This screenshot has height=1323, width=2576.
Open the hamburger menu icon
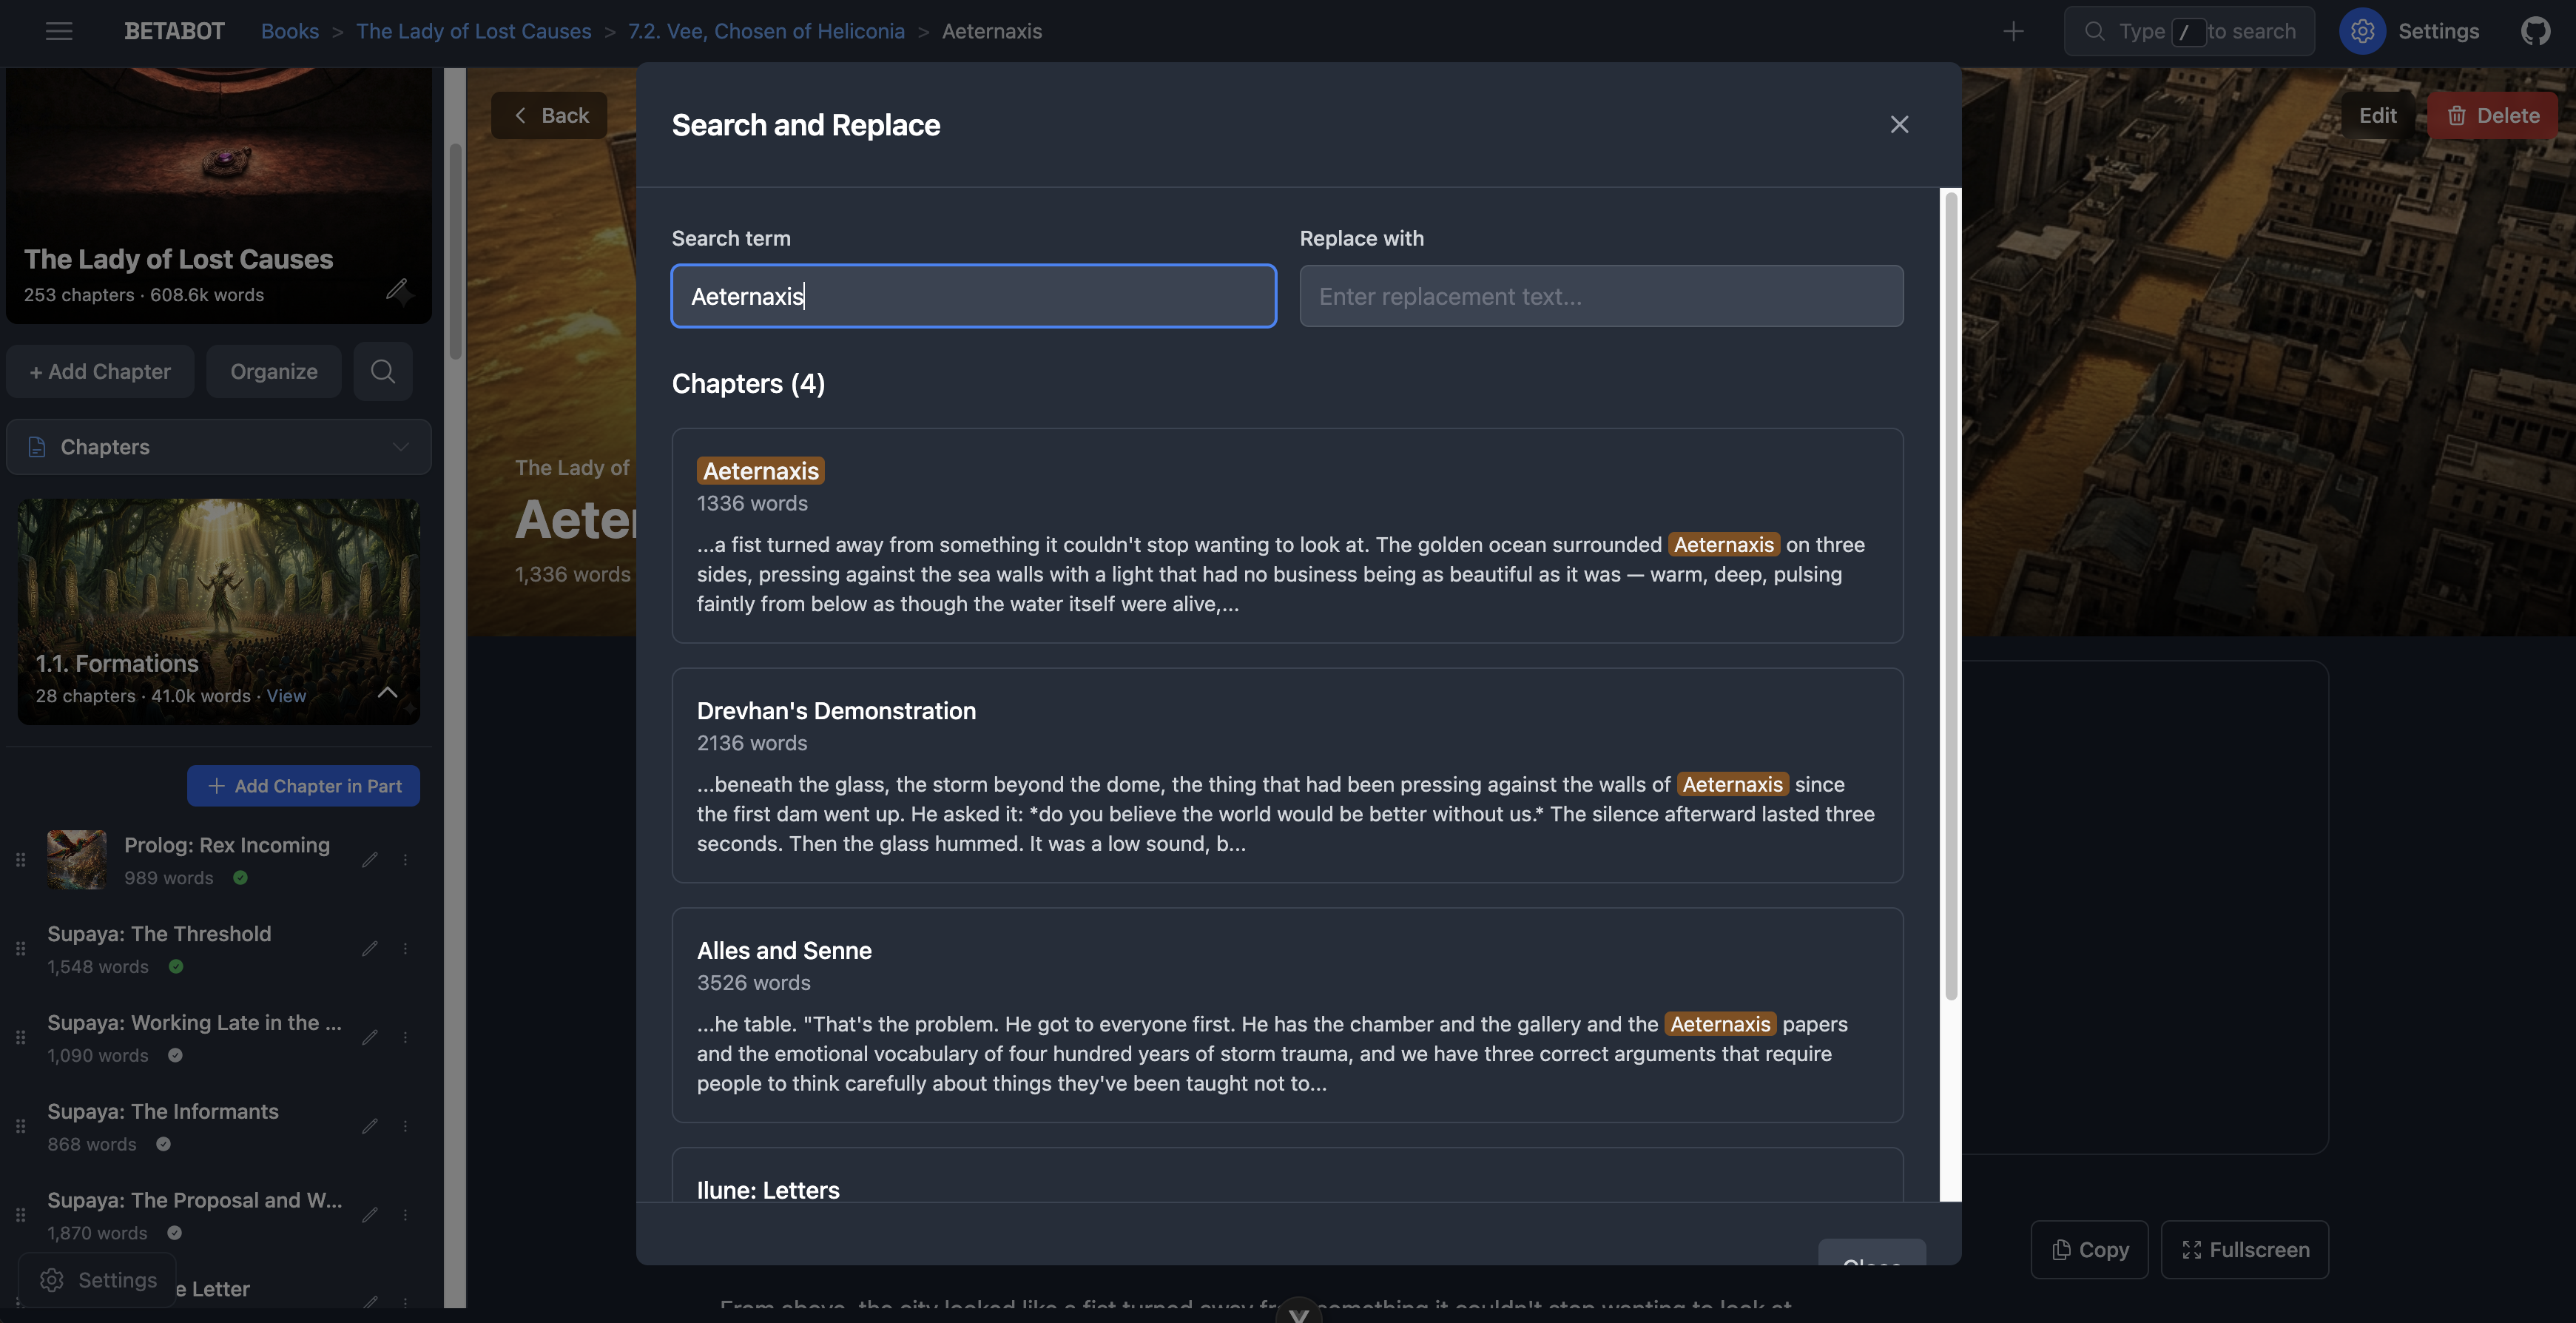59,31
